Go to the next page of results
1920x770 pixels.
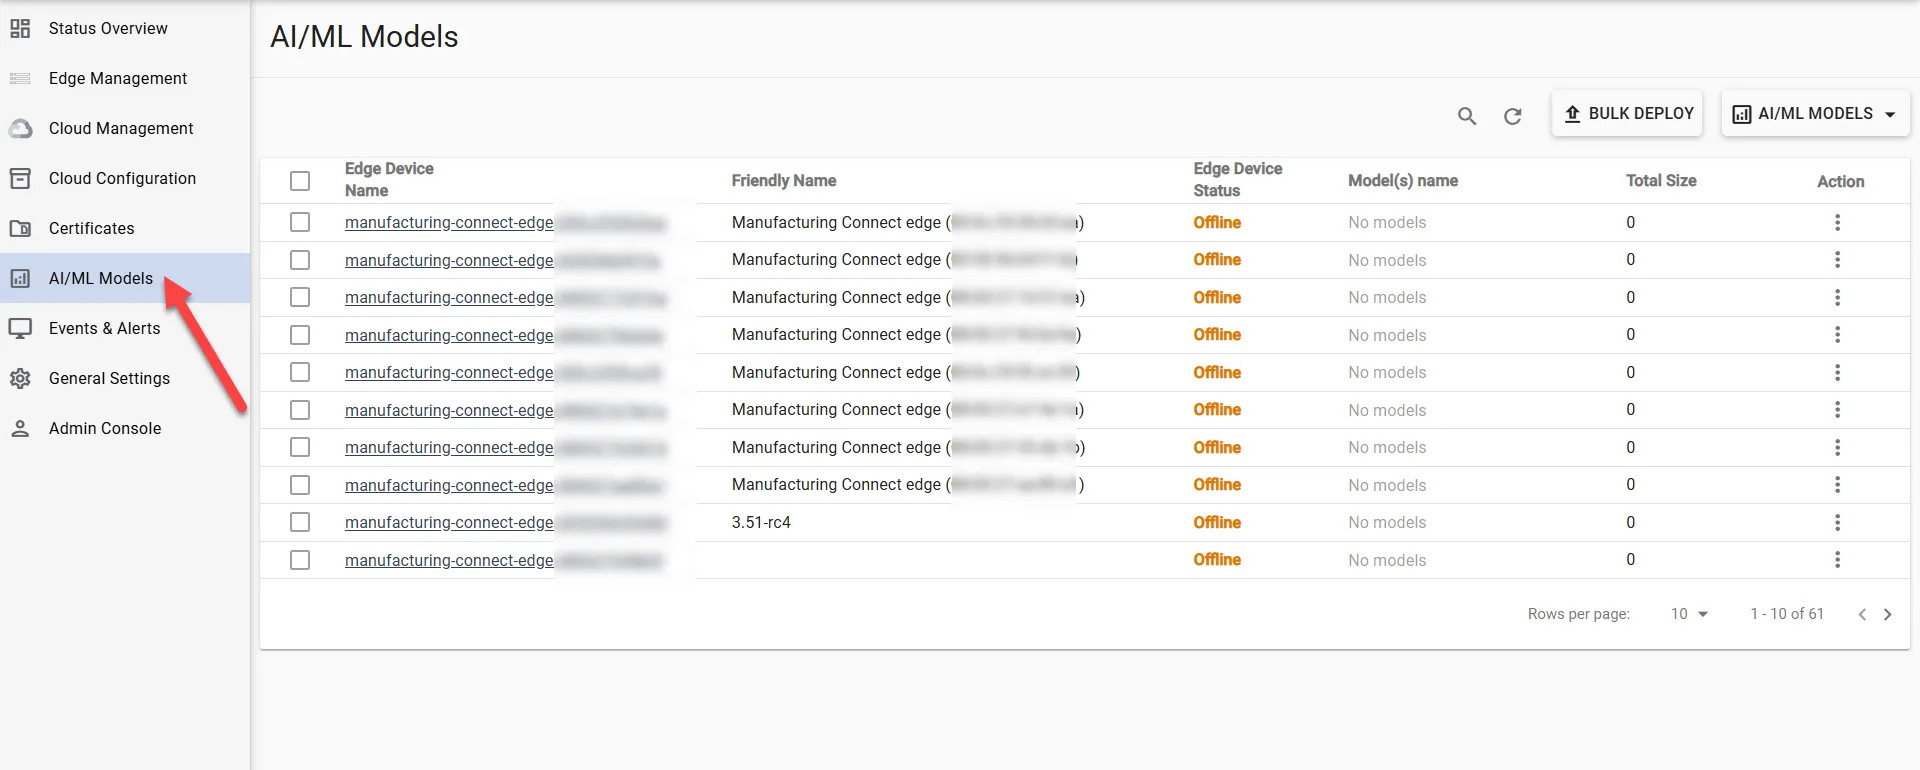coord(1888,614)
